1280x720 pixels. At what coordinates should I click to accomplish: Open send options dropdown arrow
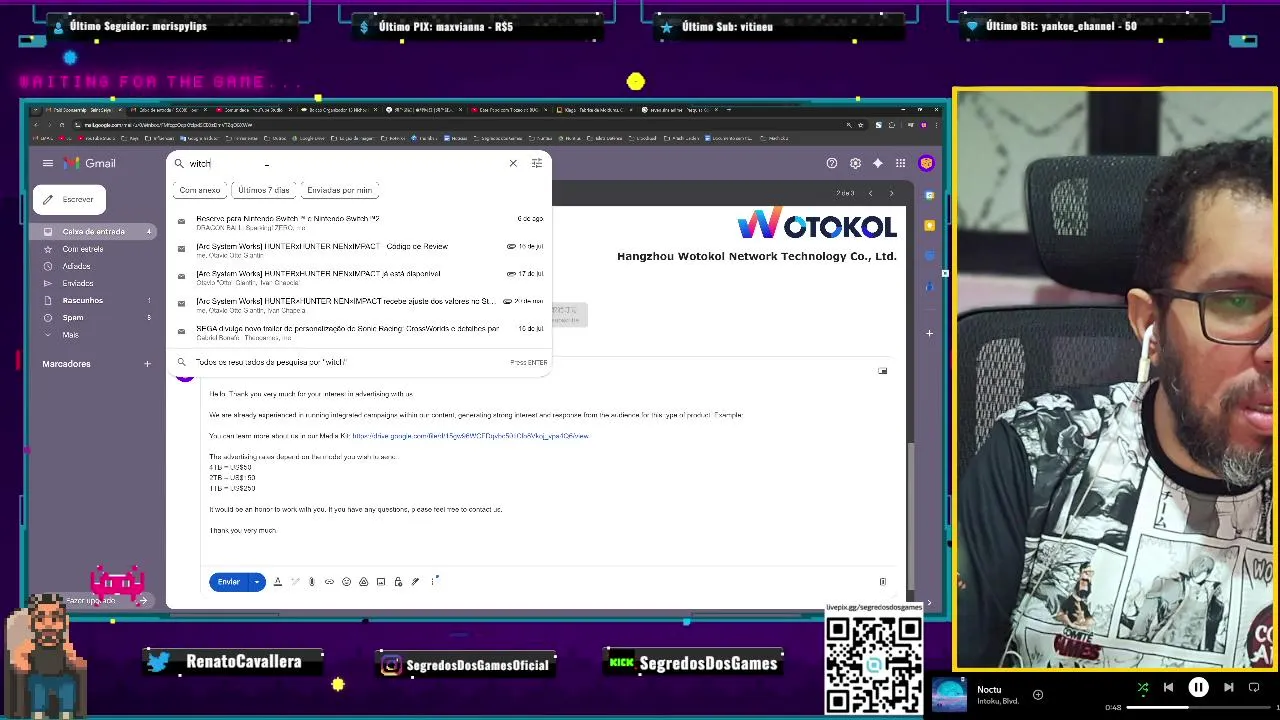point(257,582)
